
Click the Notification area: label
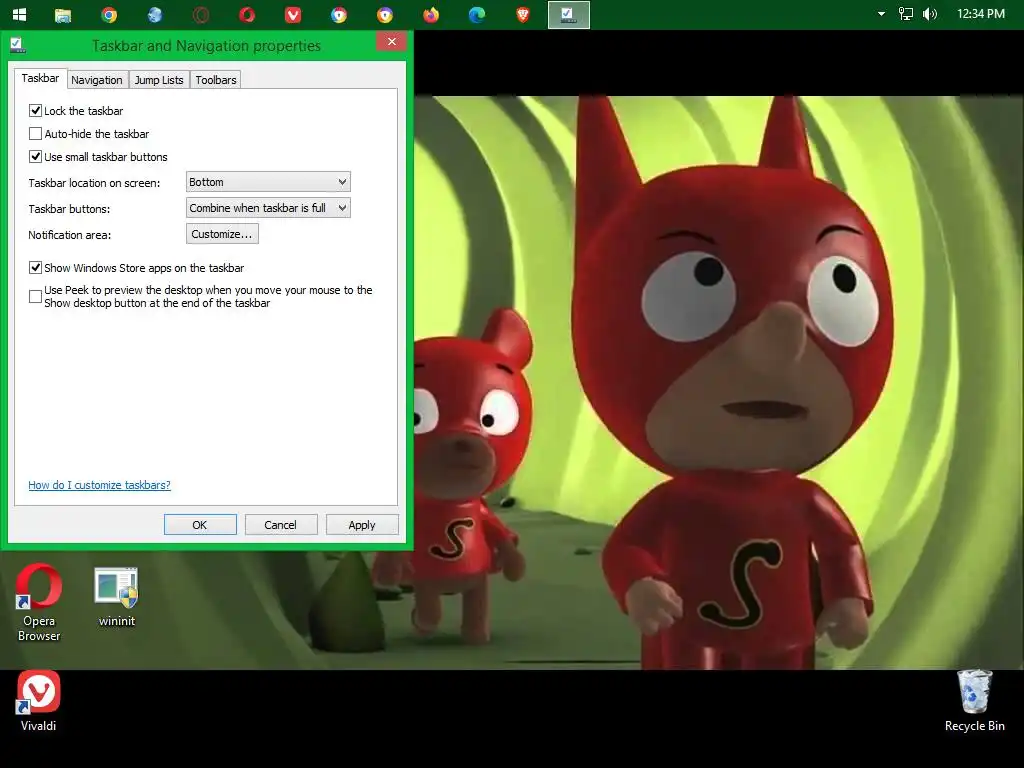[69, 235]
